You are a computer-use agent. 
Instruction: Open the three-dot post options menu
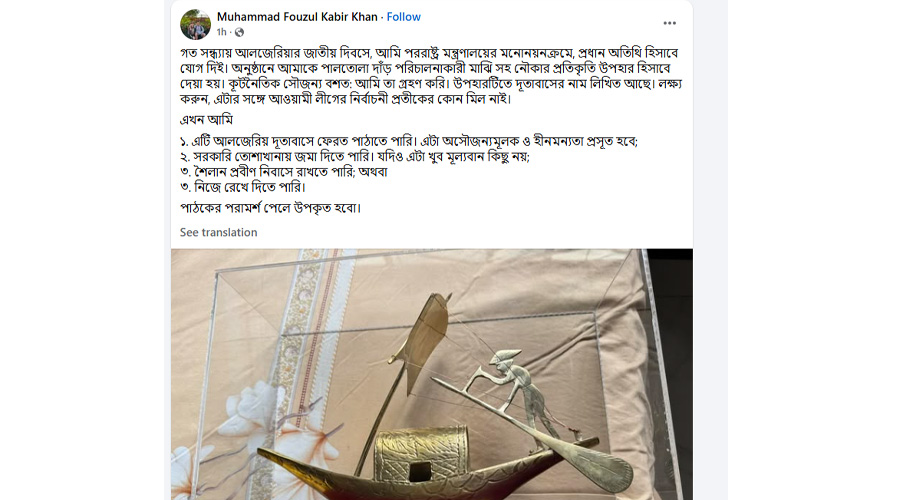tap(669, 23)
